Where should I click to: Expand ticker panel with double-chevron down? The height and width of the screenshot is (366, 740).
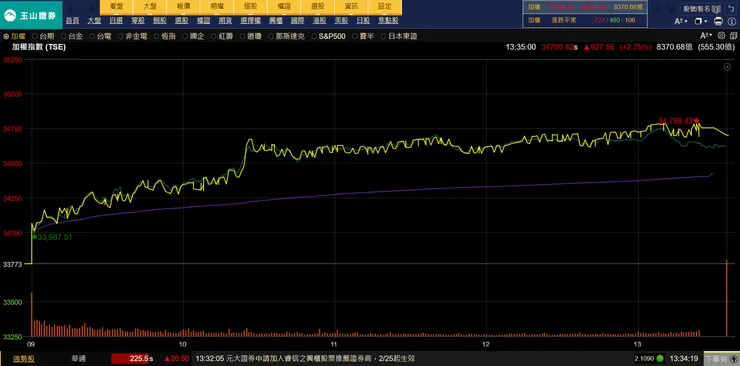click(671, 8)
